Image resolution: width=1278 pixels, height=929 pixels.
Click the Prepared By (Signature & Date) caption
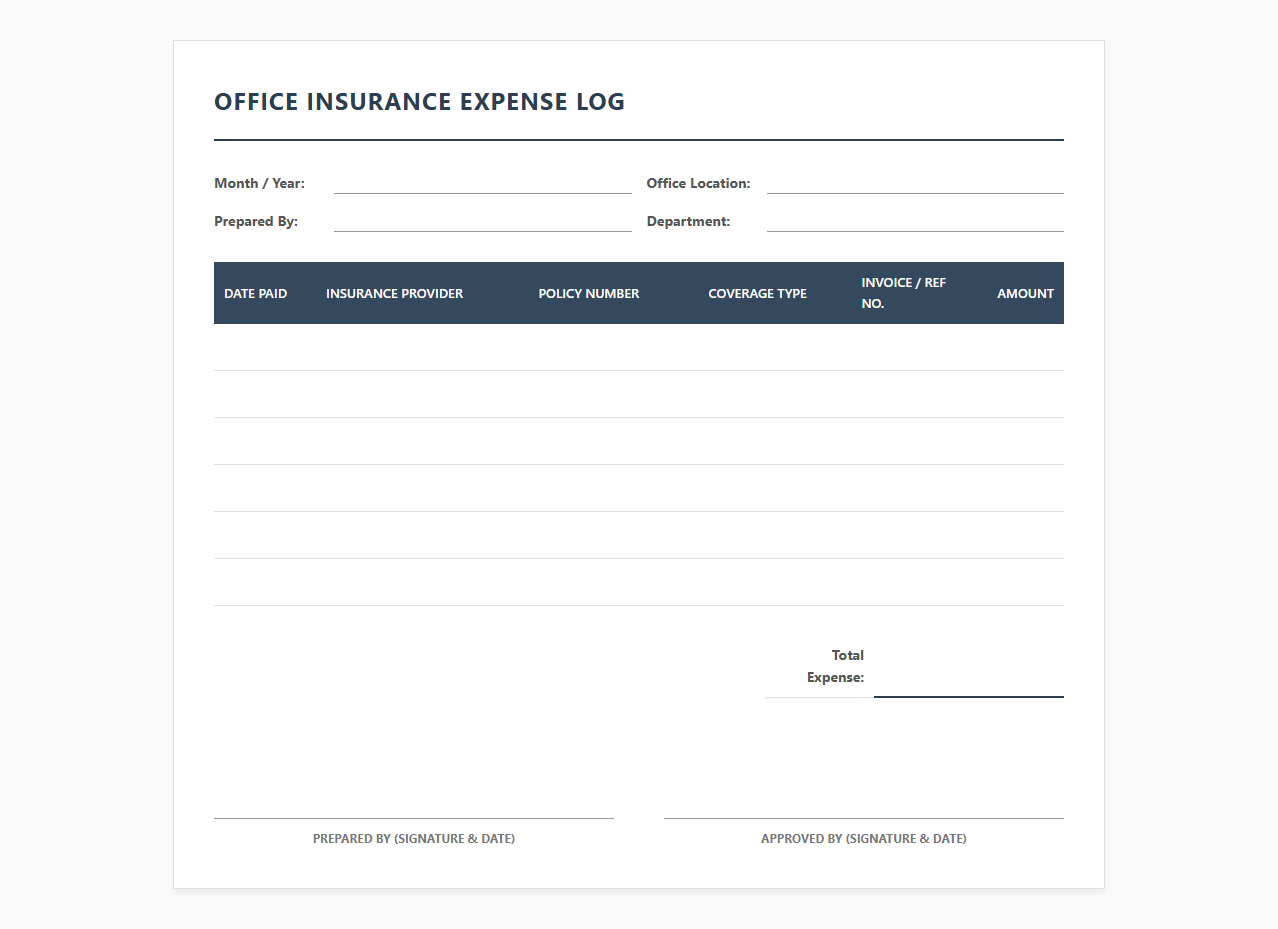414,839
